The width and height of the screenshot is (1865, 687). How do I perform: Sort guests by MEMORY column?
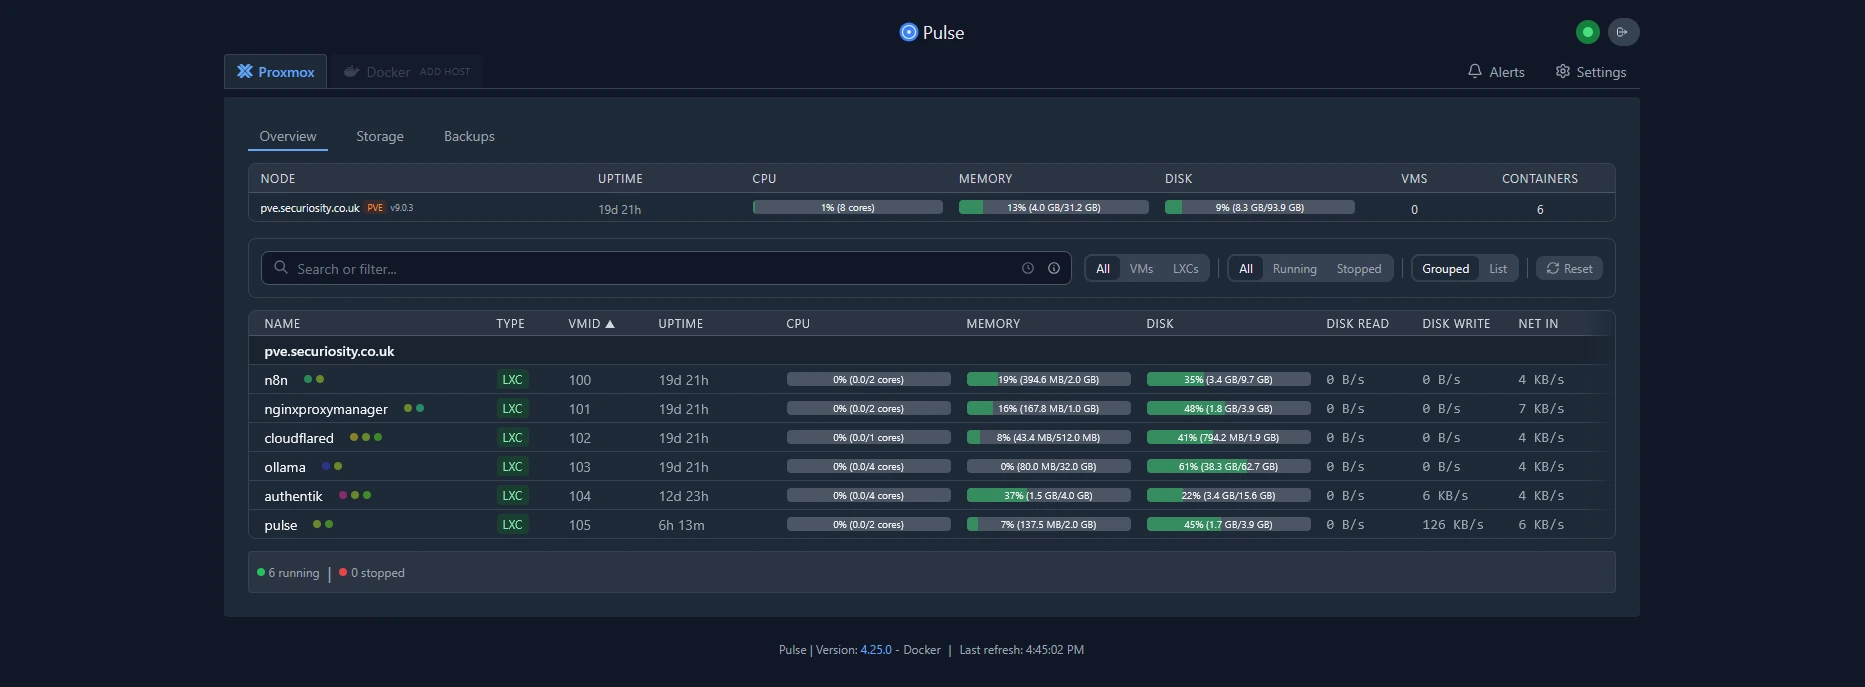point(993,324)
